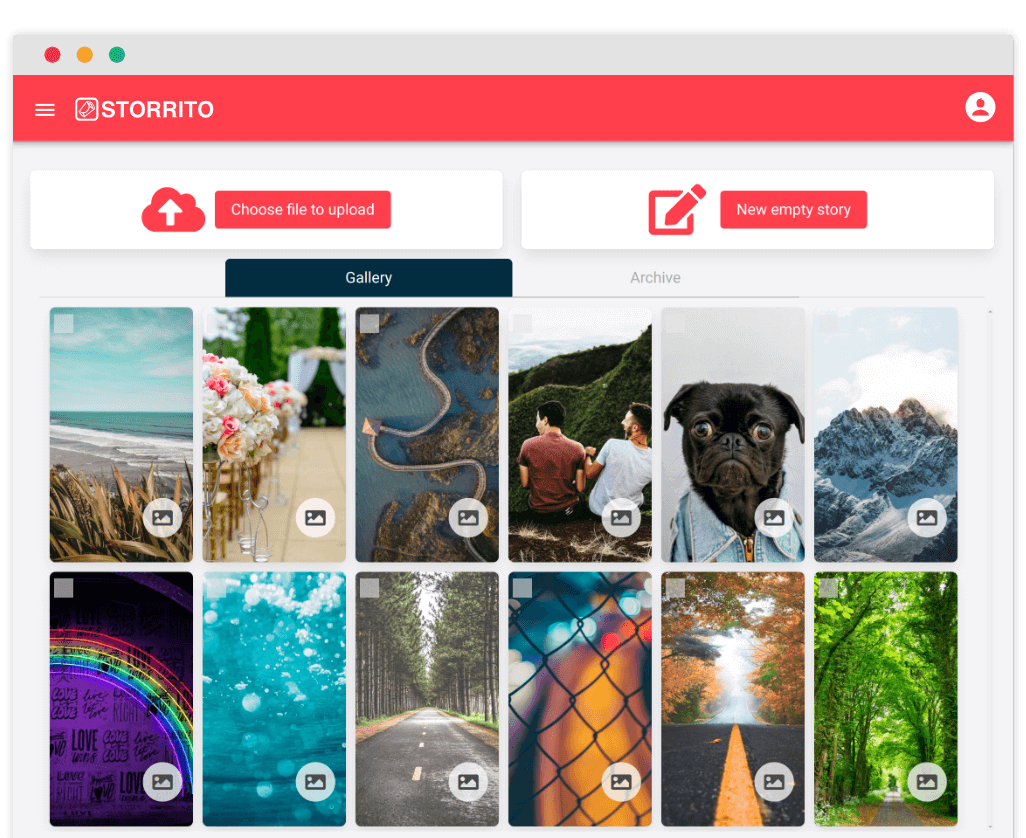Click the red cloud upload icon
Screen dimensions: 1026x838
[x=172, y=210]
